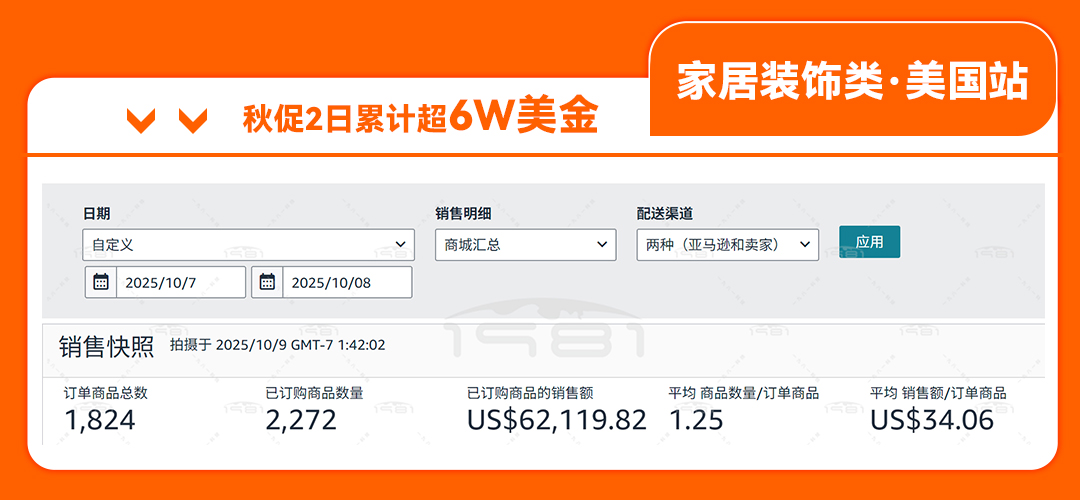Open the 销售明细 dropdown showing 商城汇总
The height and width of the screenshot is (500, 1080).
click(x=525, y=244)
